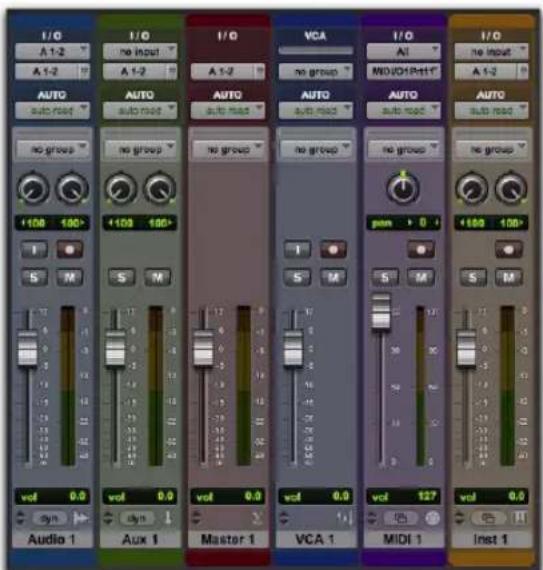Click the Audio 1 volume fader
The image size is (543, 570).
28,349
